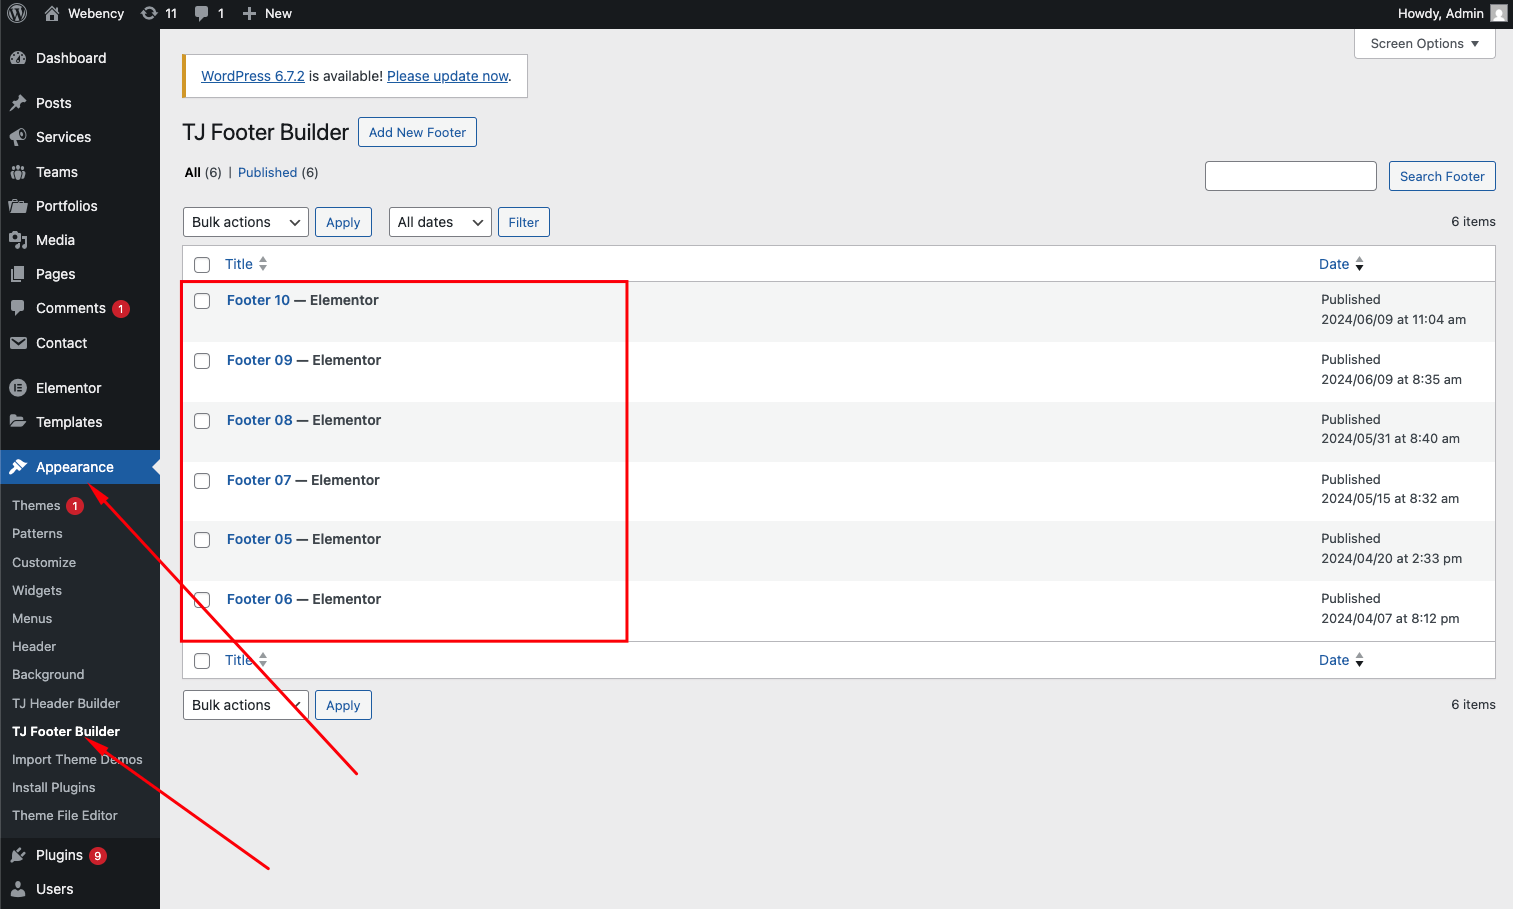
Task: Click the Plugins plug icon
Action: tap(18, 855)
